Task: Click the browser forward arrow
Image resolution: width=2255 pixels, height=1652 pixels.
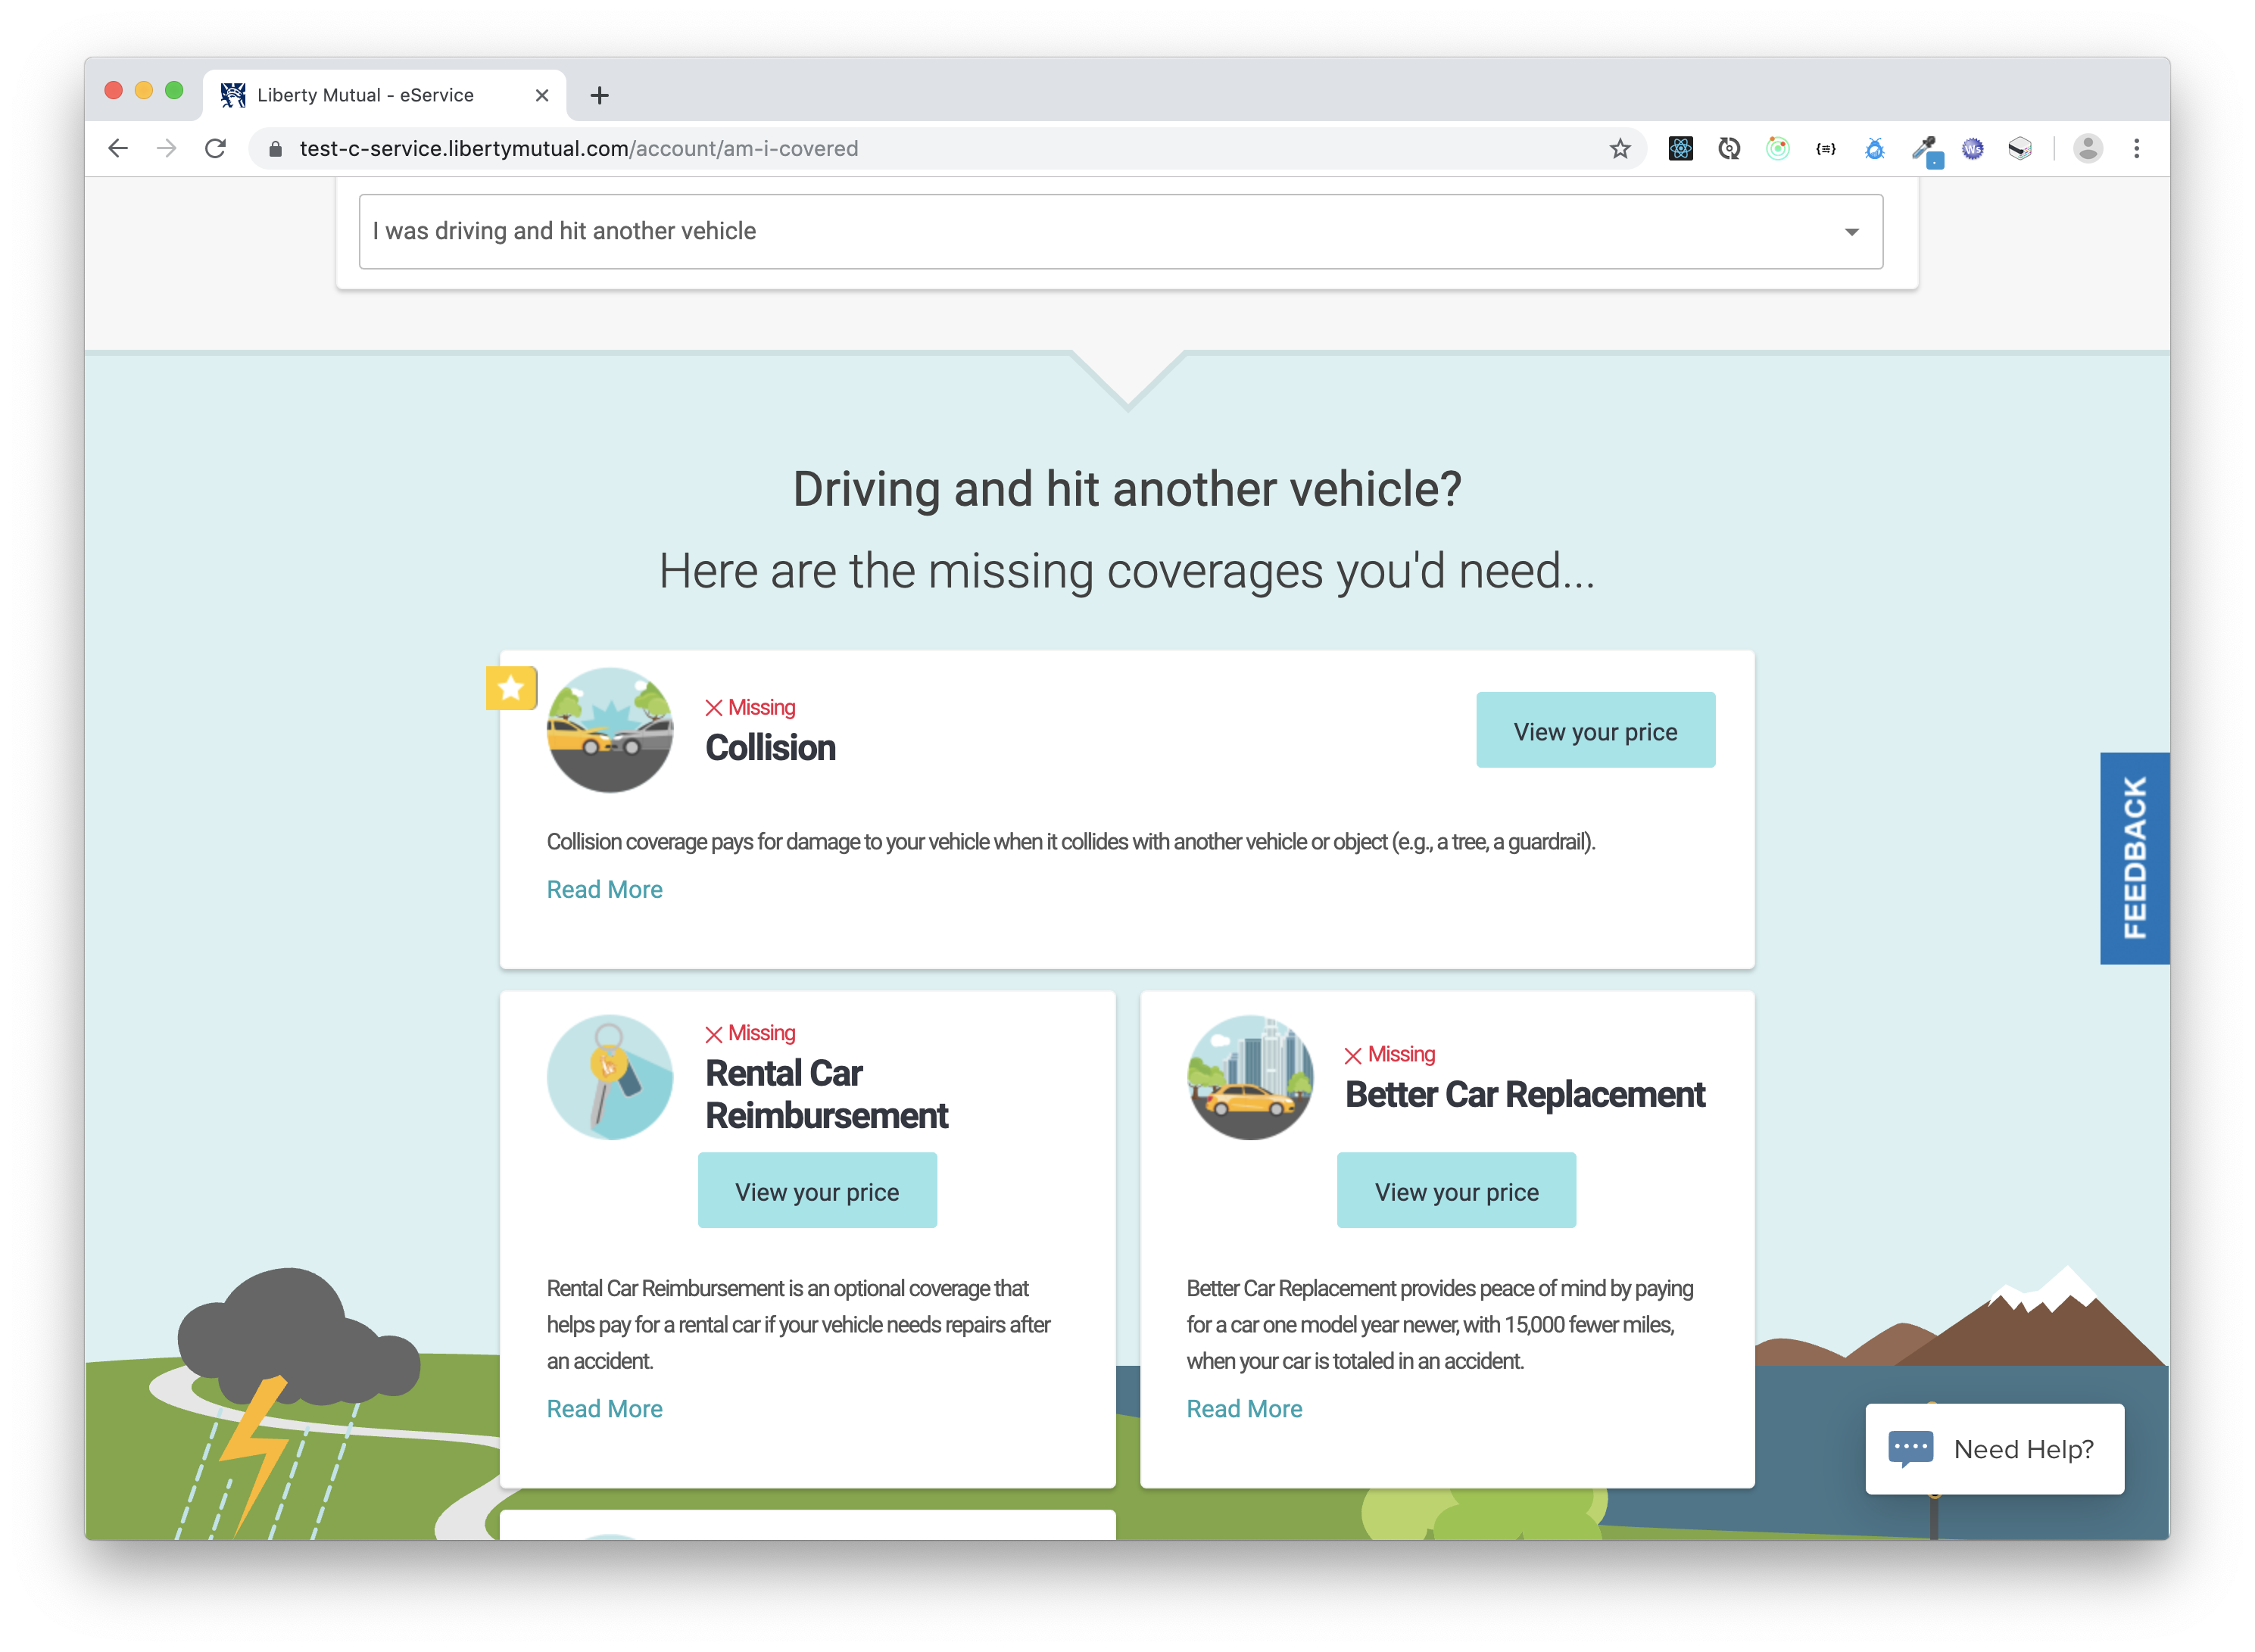Action: 167,149
